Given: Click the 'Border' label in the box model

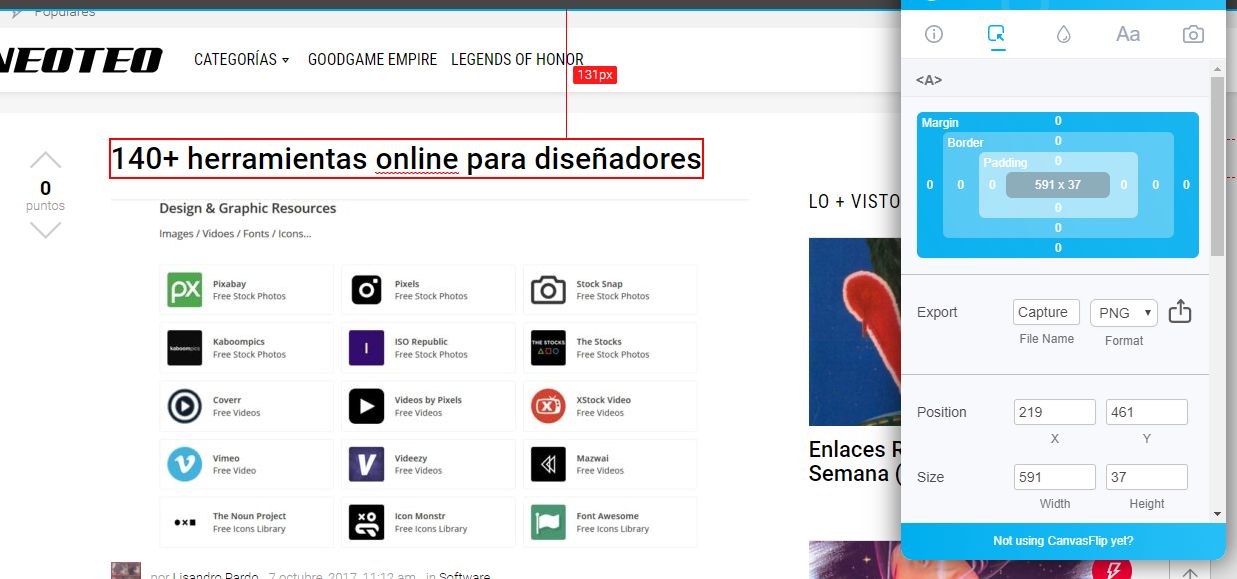Looking at the screenshot, I should click(x=966, y=143).
